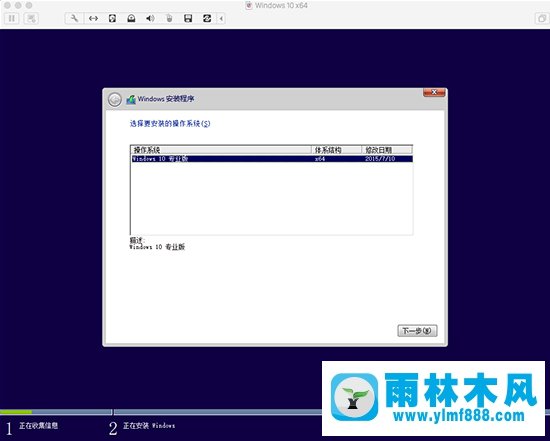The height and width of the screenshot is (441, 550).
Task: Click the 操作系统 column header
Action: click(x=221, y=150)
